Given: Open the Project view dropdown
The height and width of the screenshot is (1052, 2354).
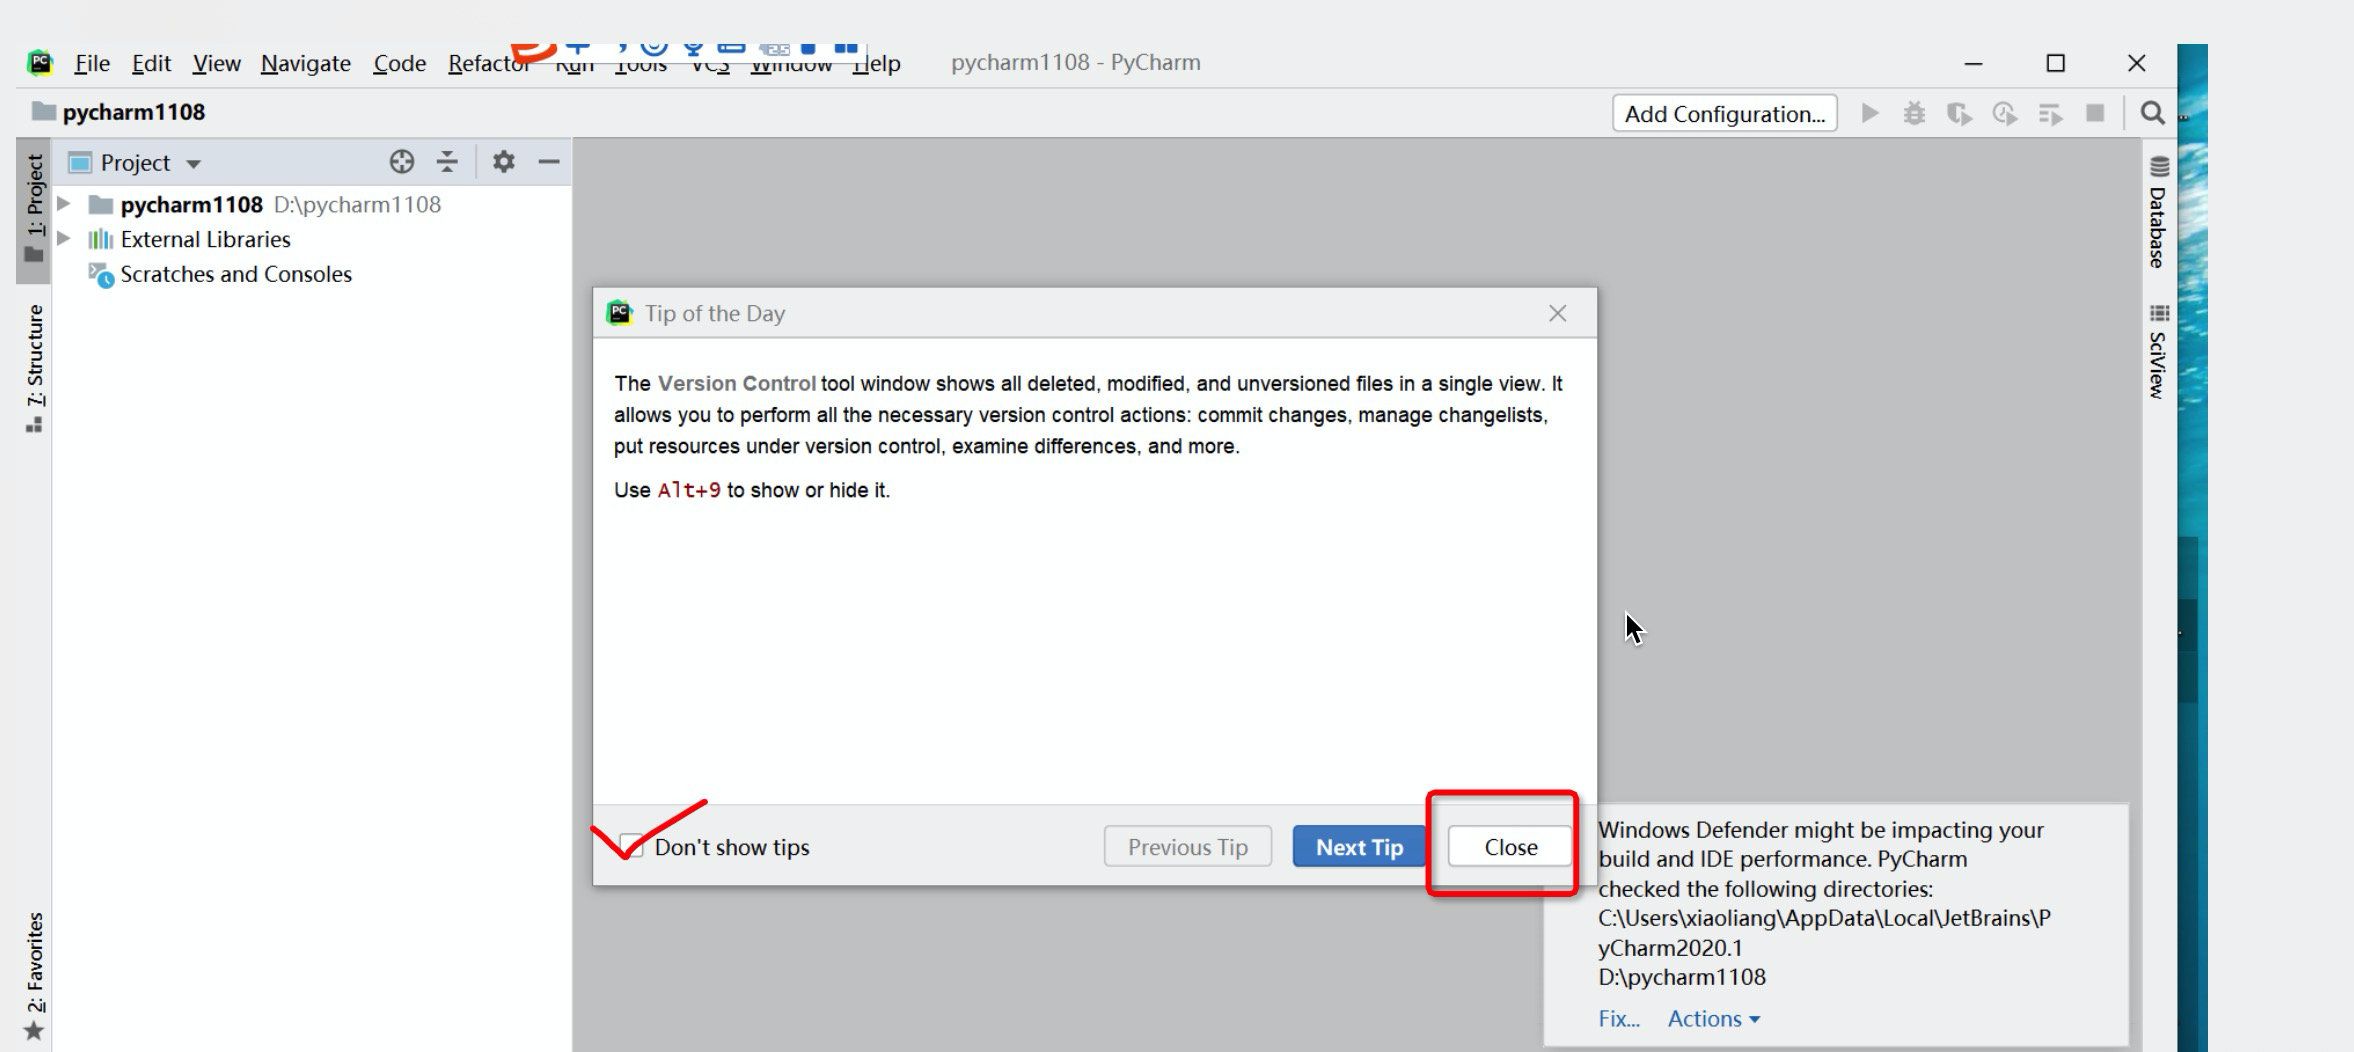Looking at the screenshot, I should [x=194, y=163].
